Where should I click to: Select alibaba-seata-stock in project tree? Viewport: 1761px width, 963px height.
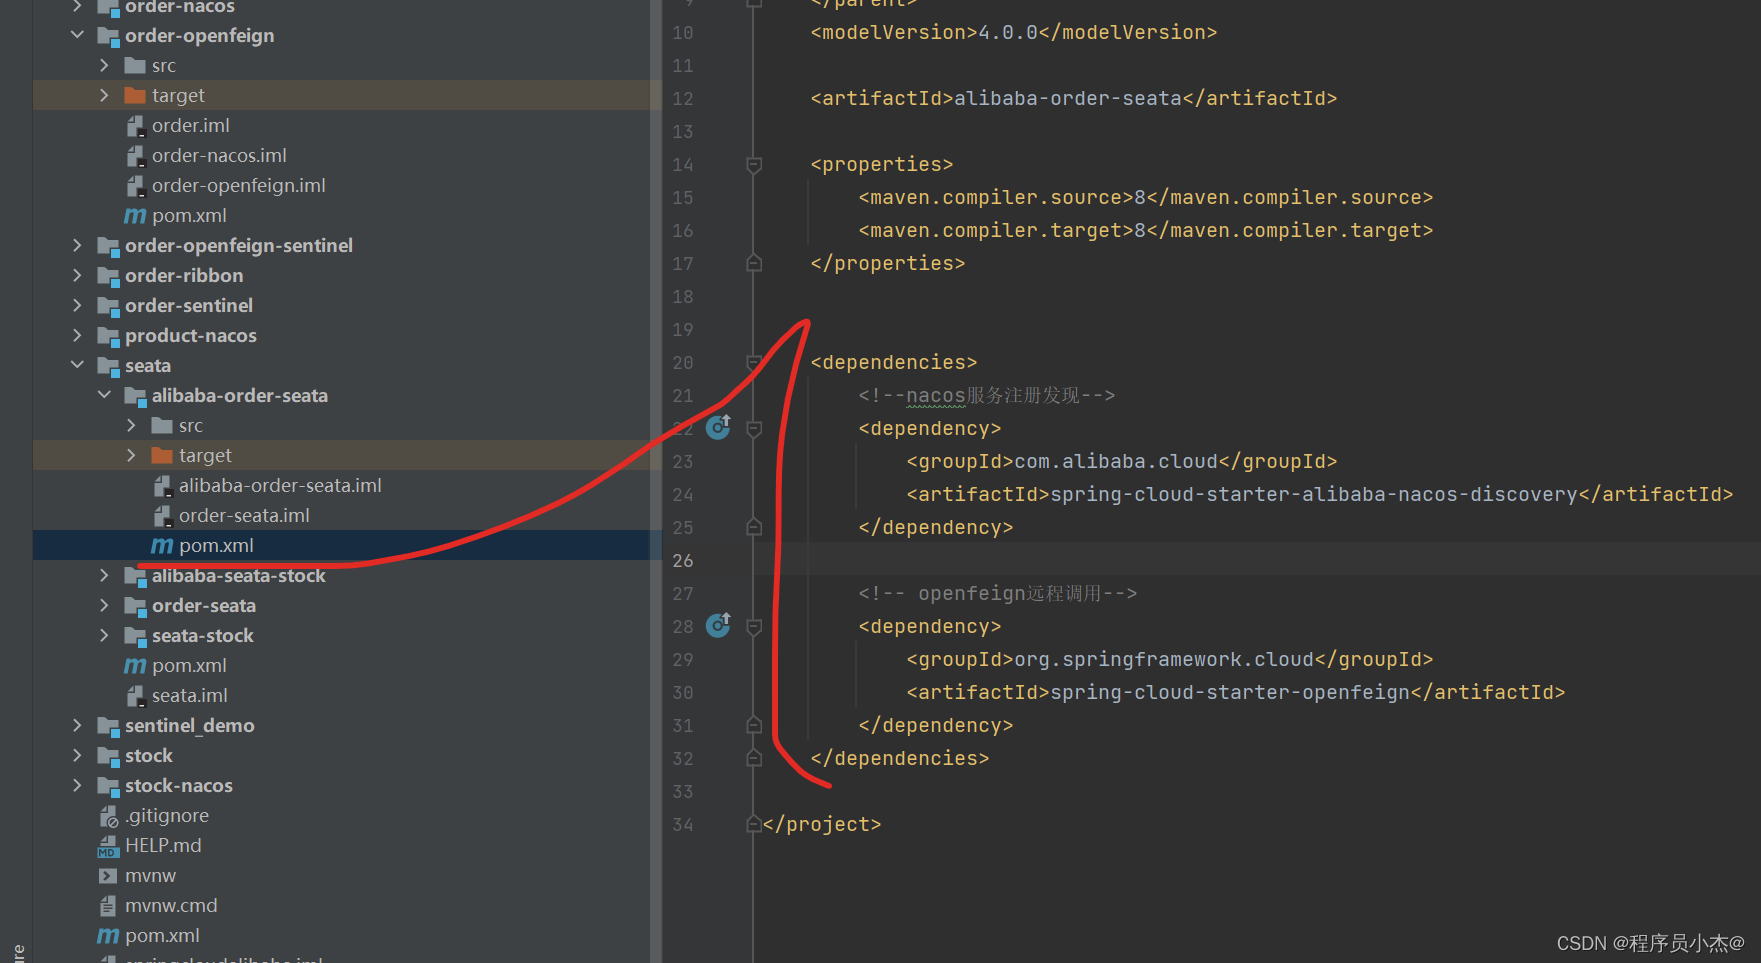[x=239, y=575]
